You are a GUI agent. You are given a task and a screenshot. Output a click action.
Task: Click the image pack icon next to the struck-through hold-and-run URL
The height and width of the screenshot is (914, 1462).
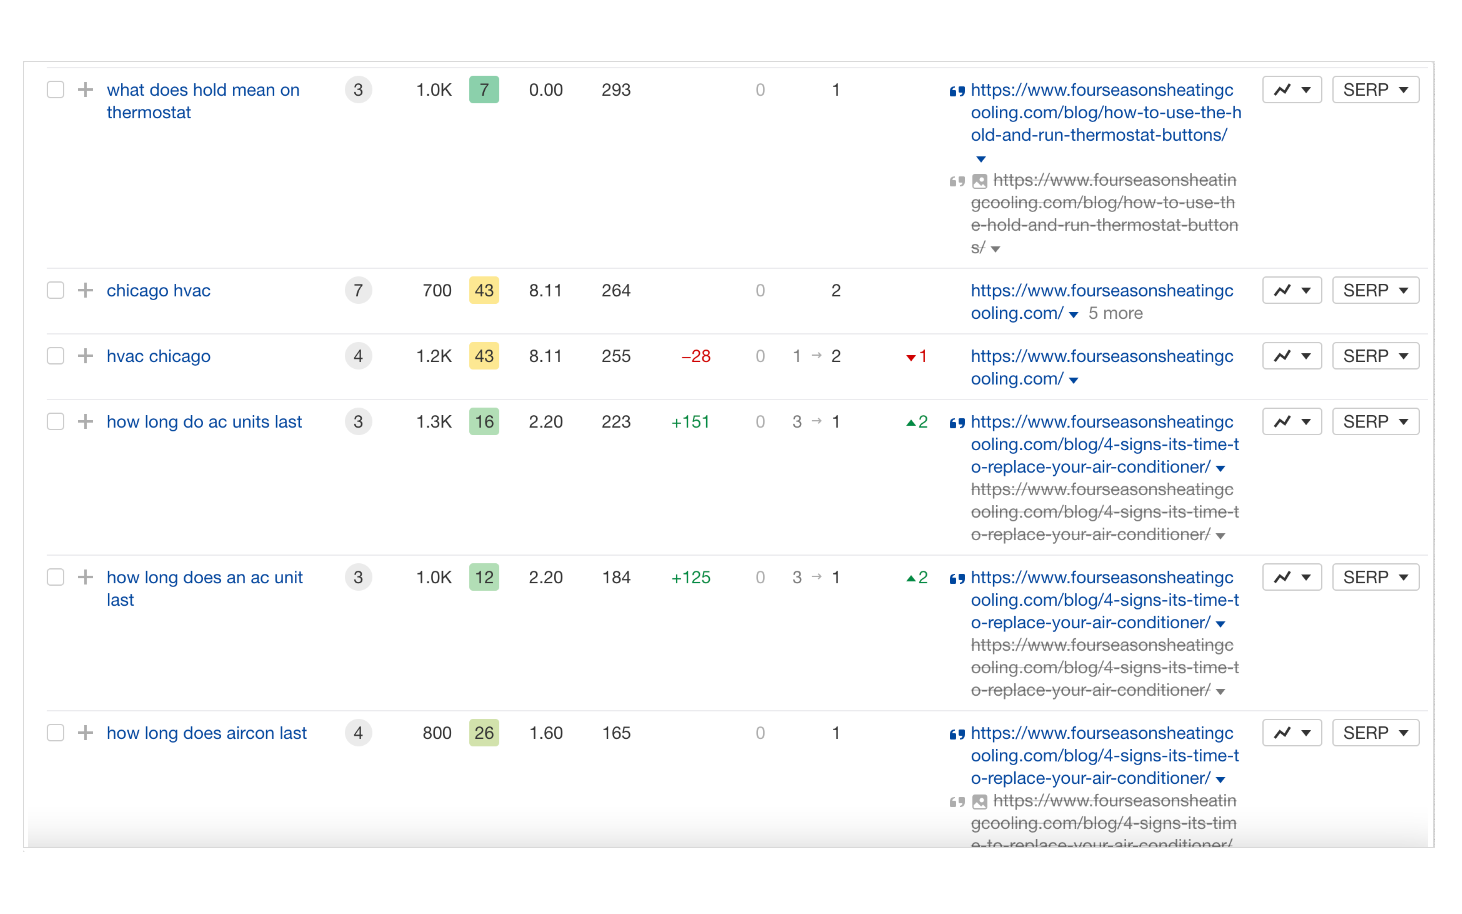tap(980, 182)
